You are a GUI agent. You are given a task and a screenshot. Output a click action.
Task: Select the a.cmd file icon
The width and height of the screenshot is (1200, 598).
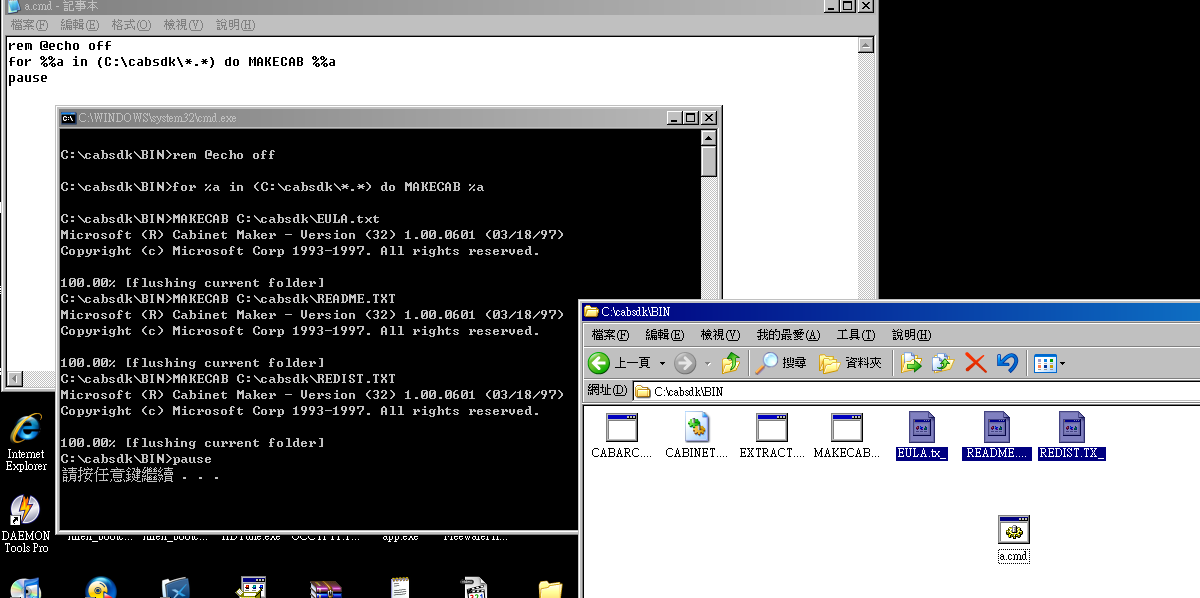pos(1013,531)
